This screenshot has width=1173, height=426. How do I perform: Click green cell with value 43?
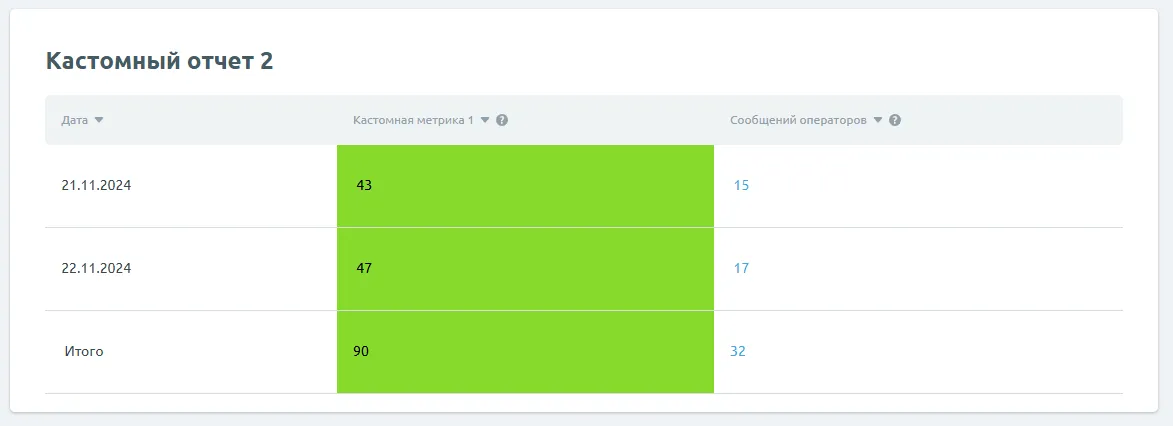[x=525, y=185]
